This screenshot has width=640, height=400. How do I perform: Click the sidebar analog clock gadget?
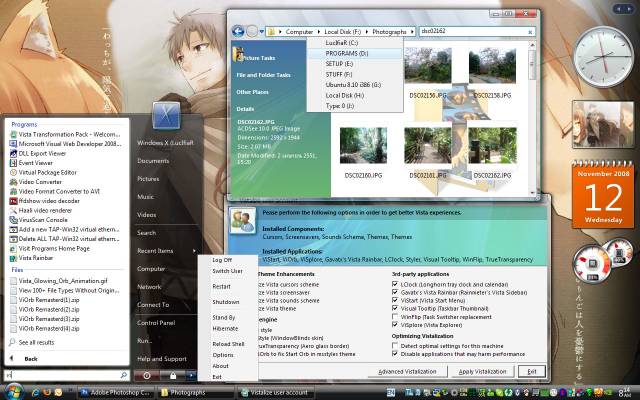click(x=603, y=57)
